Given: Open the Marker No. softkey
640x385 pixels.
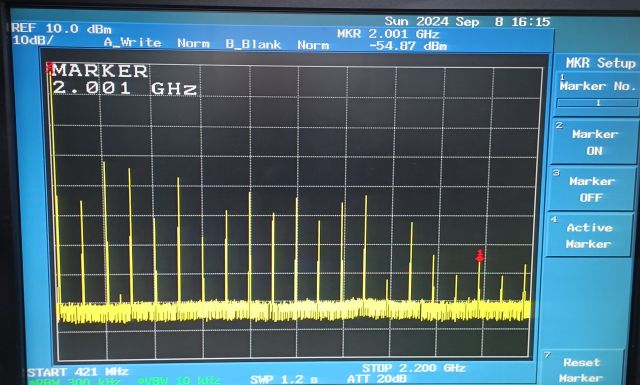Looking at the screenshot, I should coord(597,86).
